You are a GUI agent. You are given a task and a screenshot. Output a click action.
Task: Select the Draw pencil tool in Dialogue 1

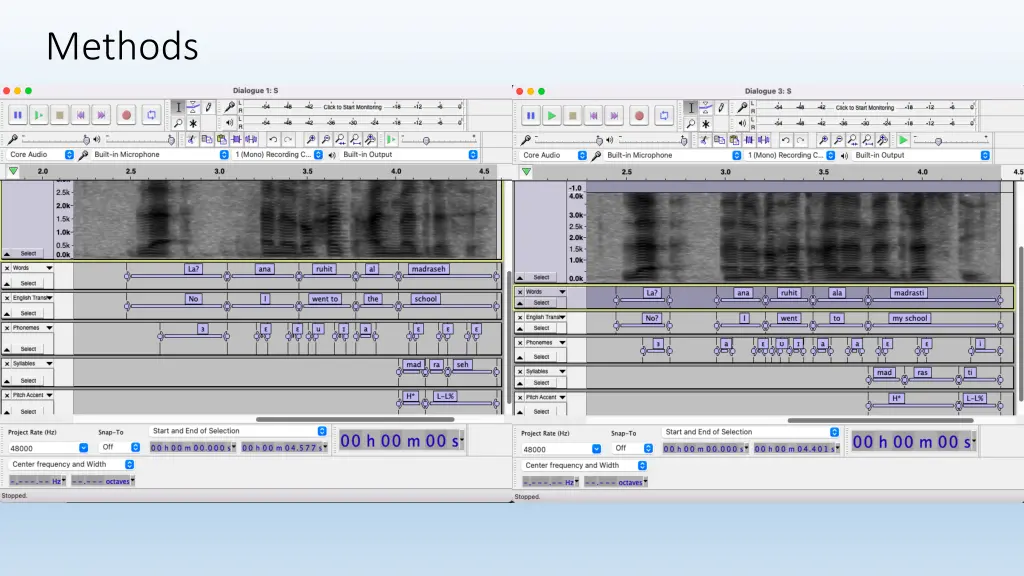(x=208, y=107)
